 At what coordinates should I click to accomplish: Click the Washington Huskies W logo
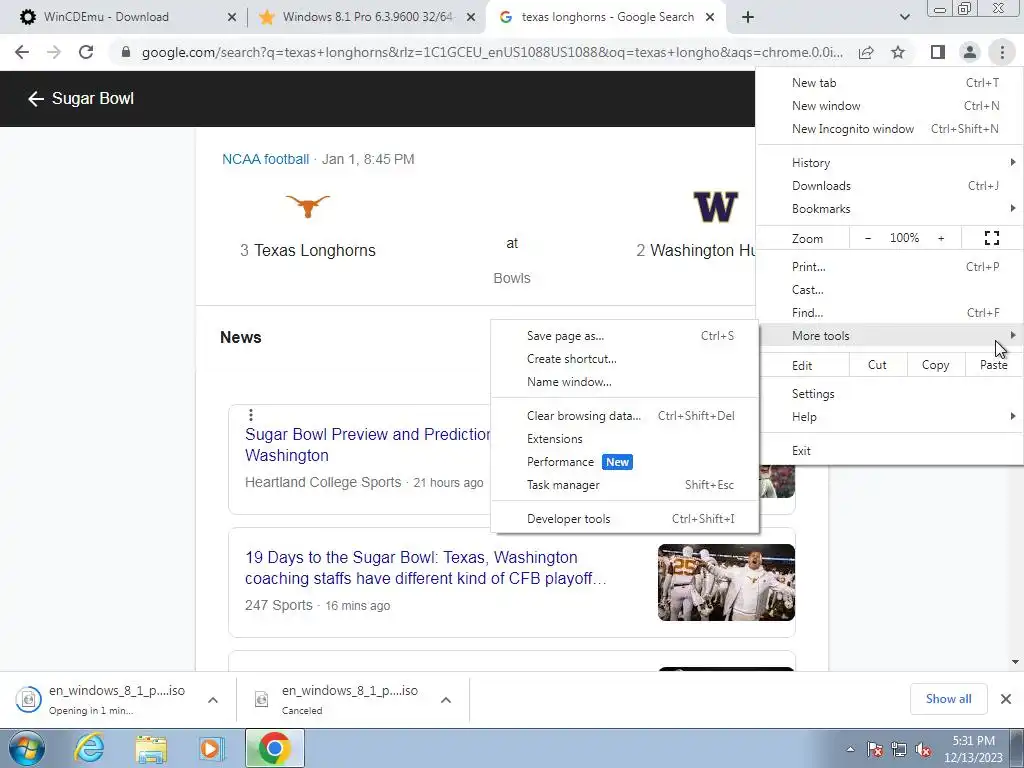715,206
